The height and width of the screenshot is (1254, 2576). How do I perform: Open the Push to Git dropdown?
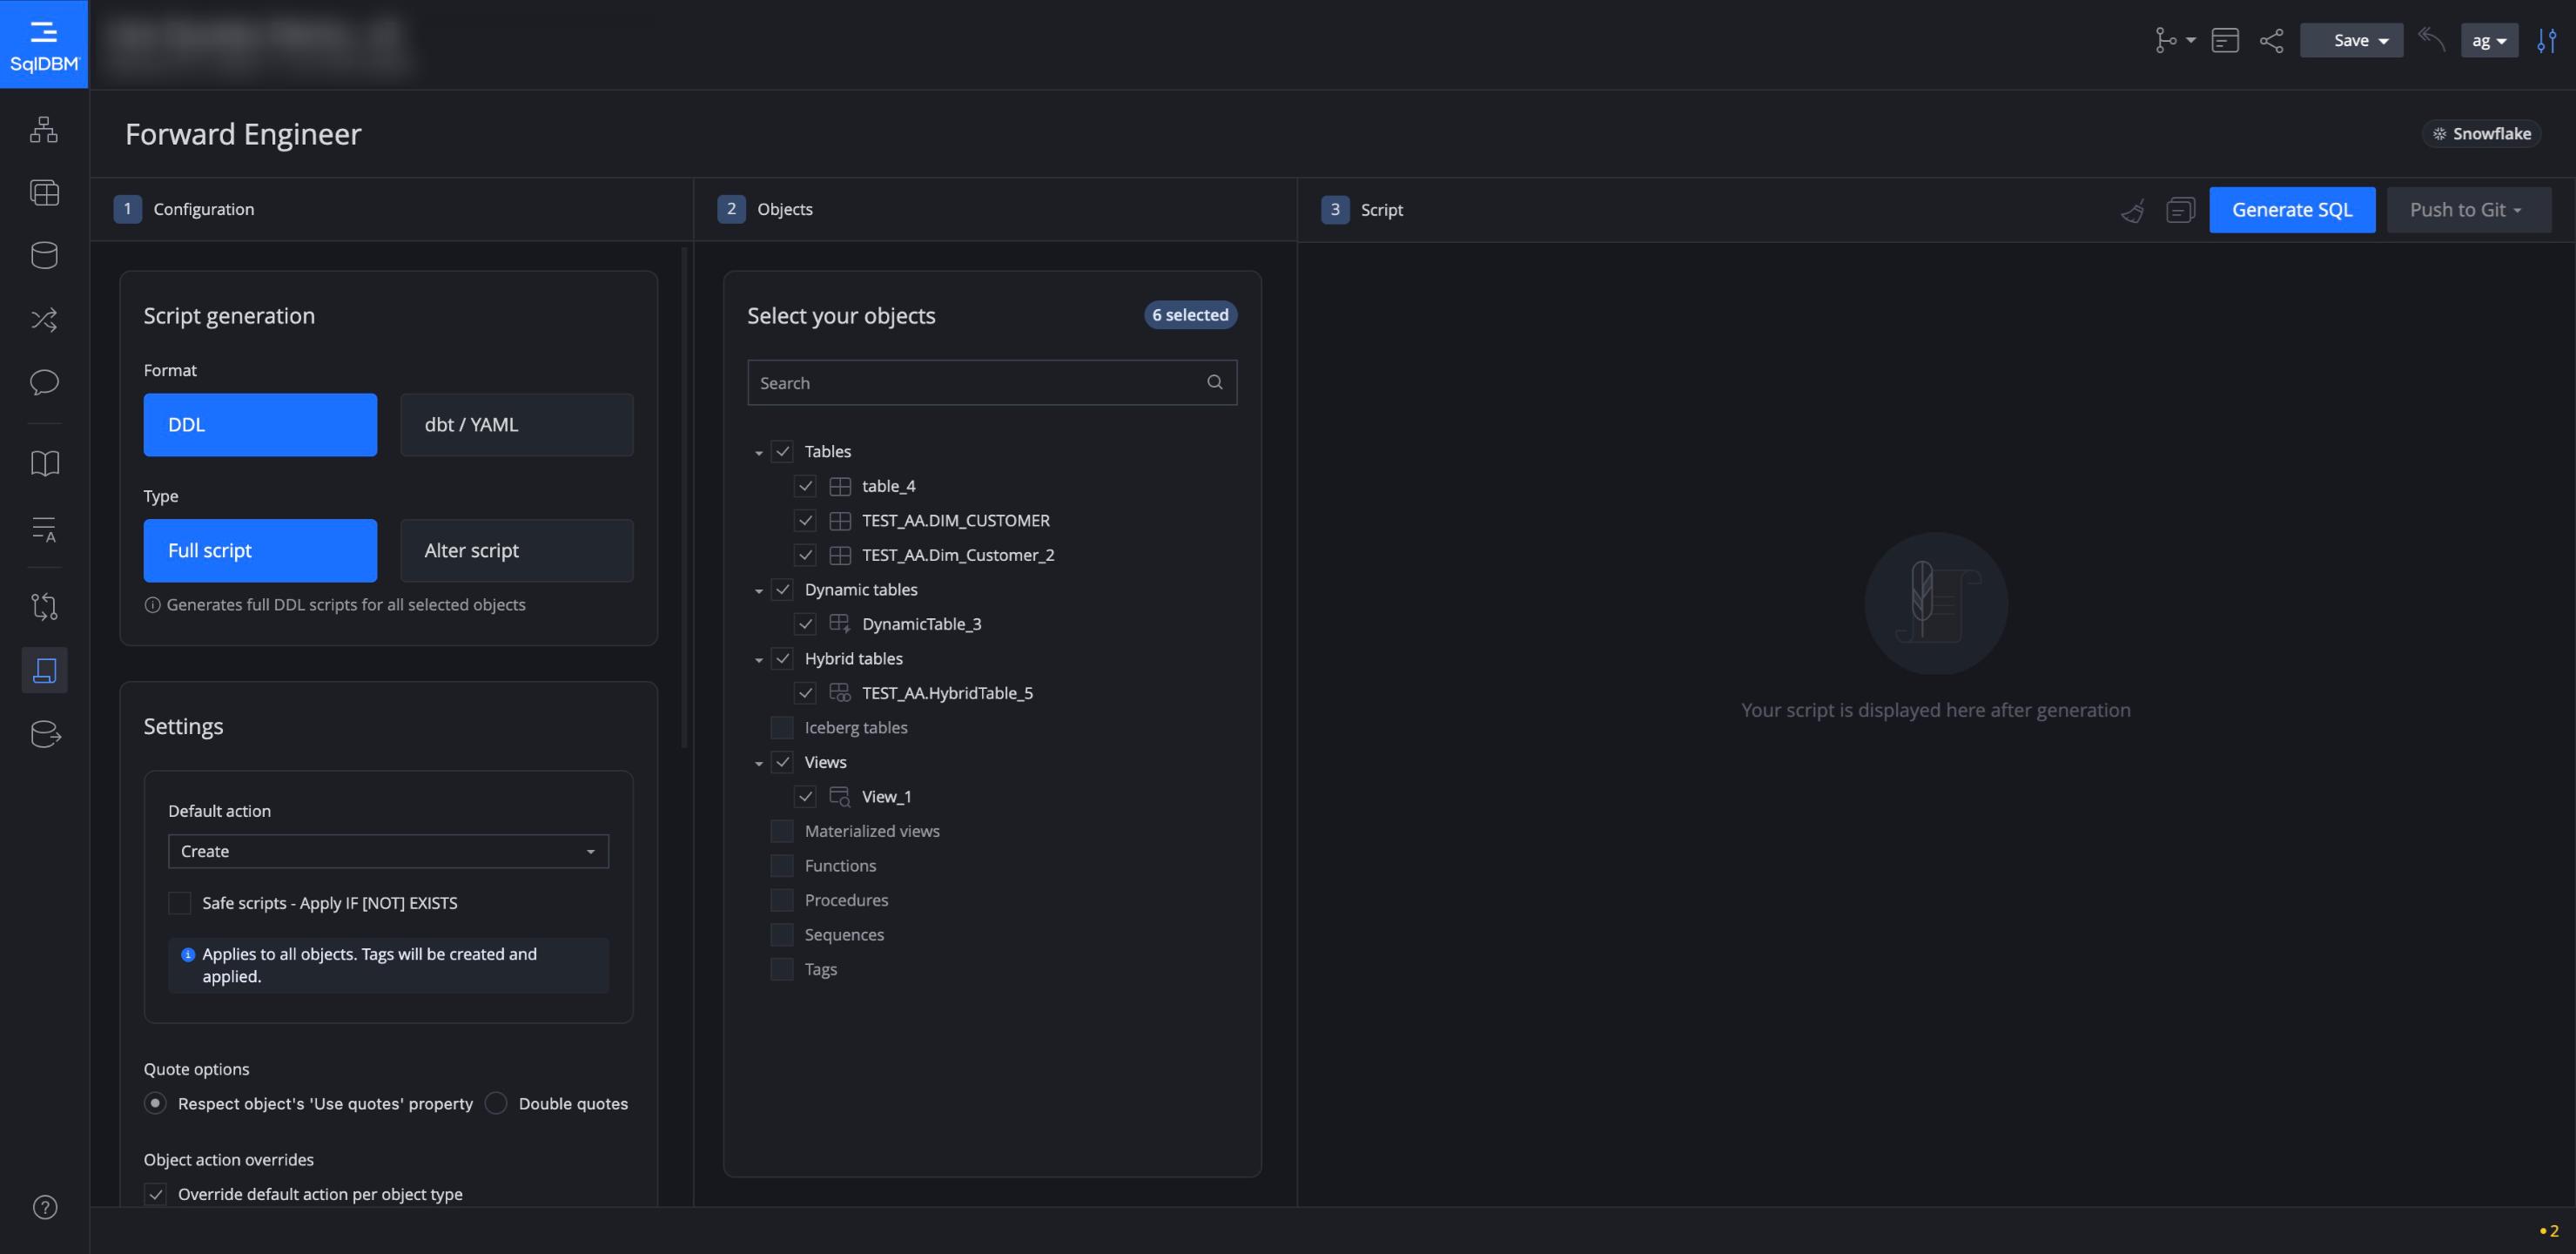click(2468, 210)
